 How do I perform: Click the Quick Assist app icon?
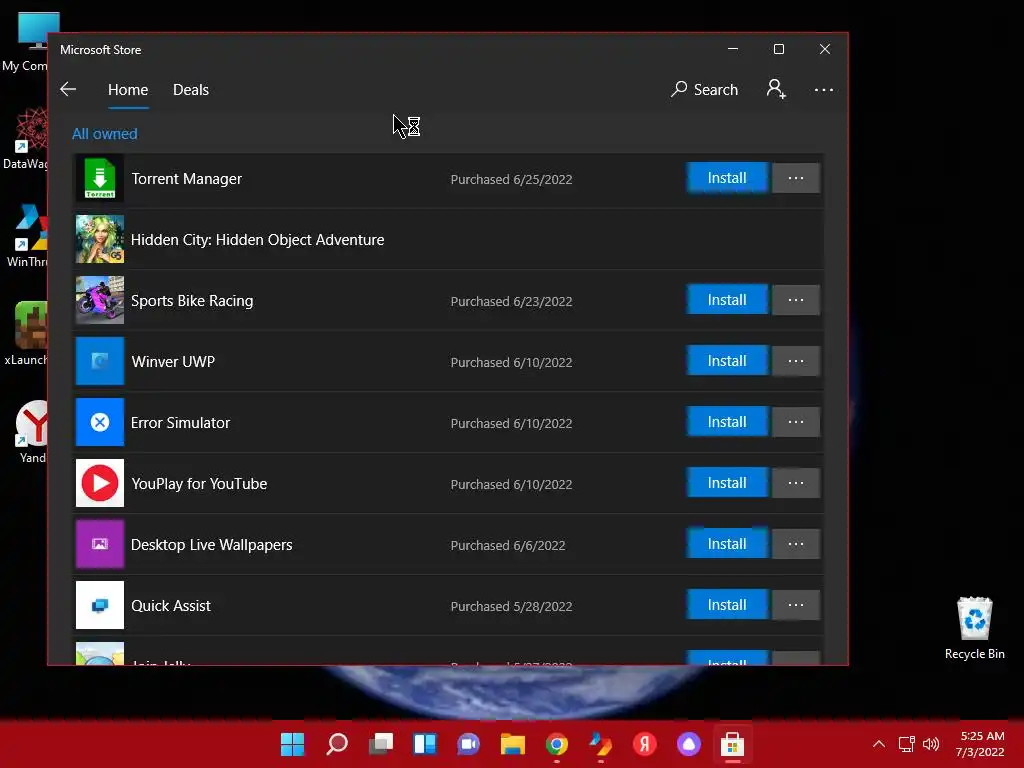100,605
